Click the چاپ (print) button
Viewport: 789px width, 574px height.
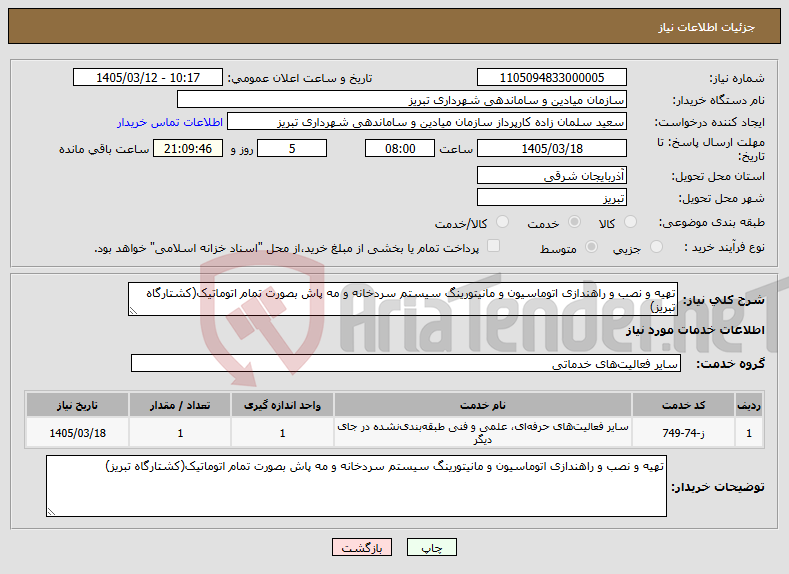(432, 547)
